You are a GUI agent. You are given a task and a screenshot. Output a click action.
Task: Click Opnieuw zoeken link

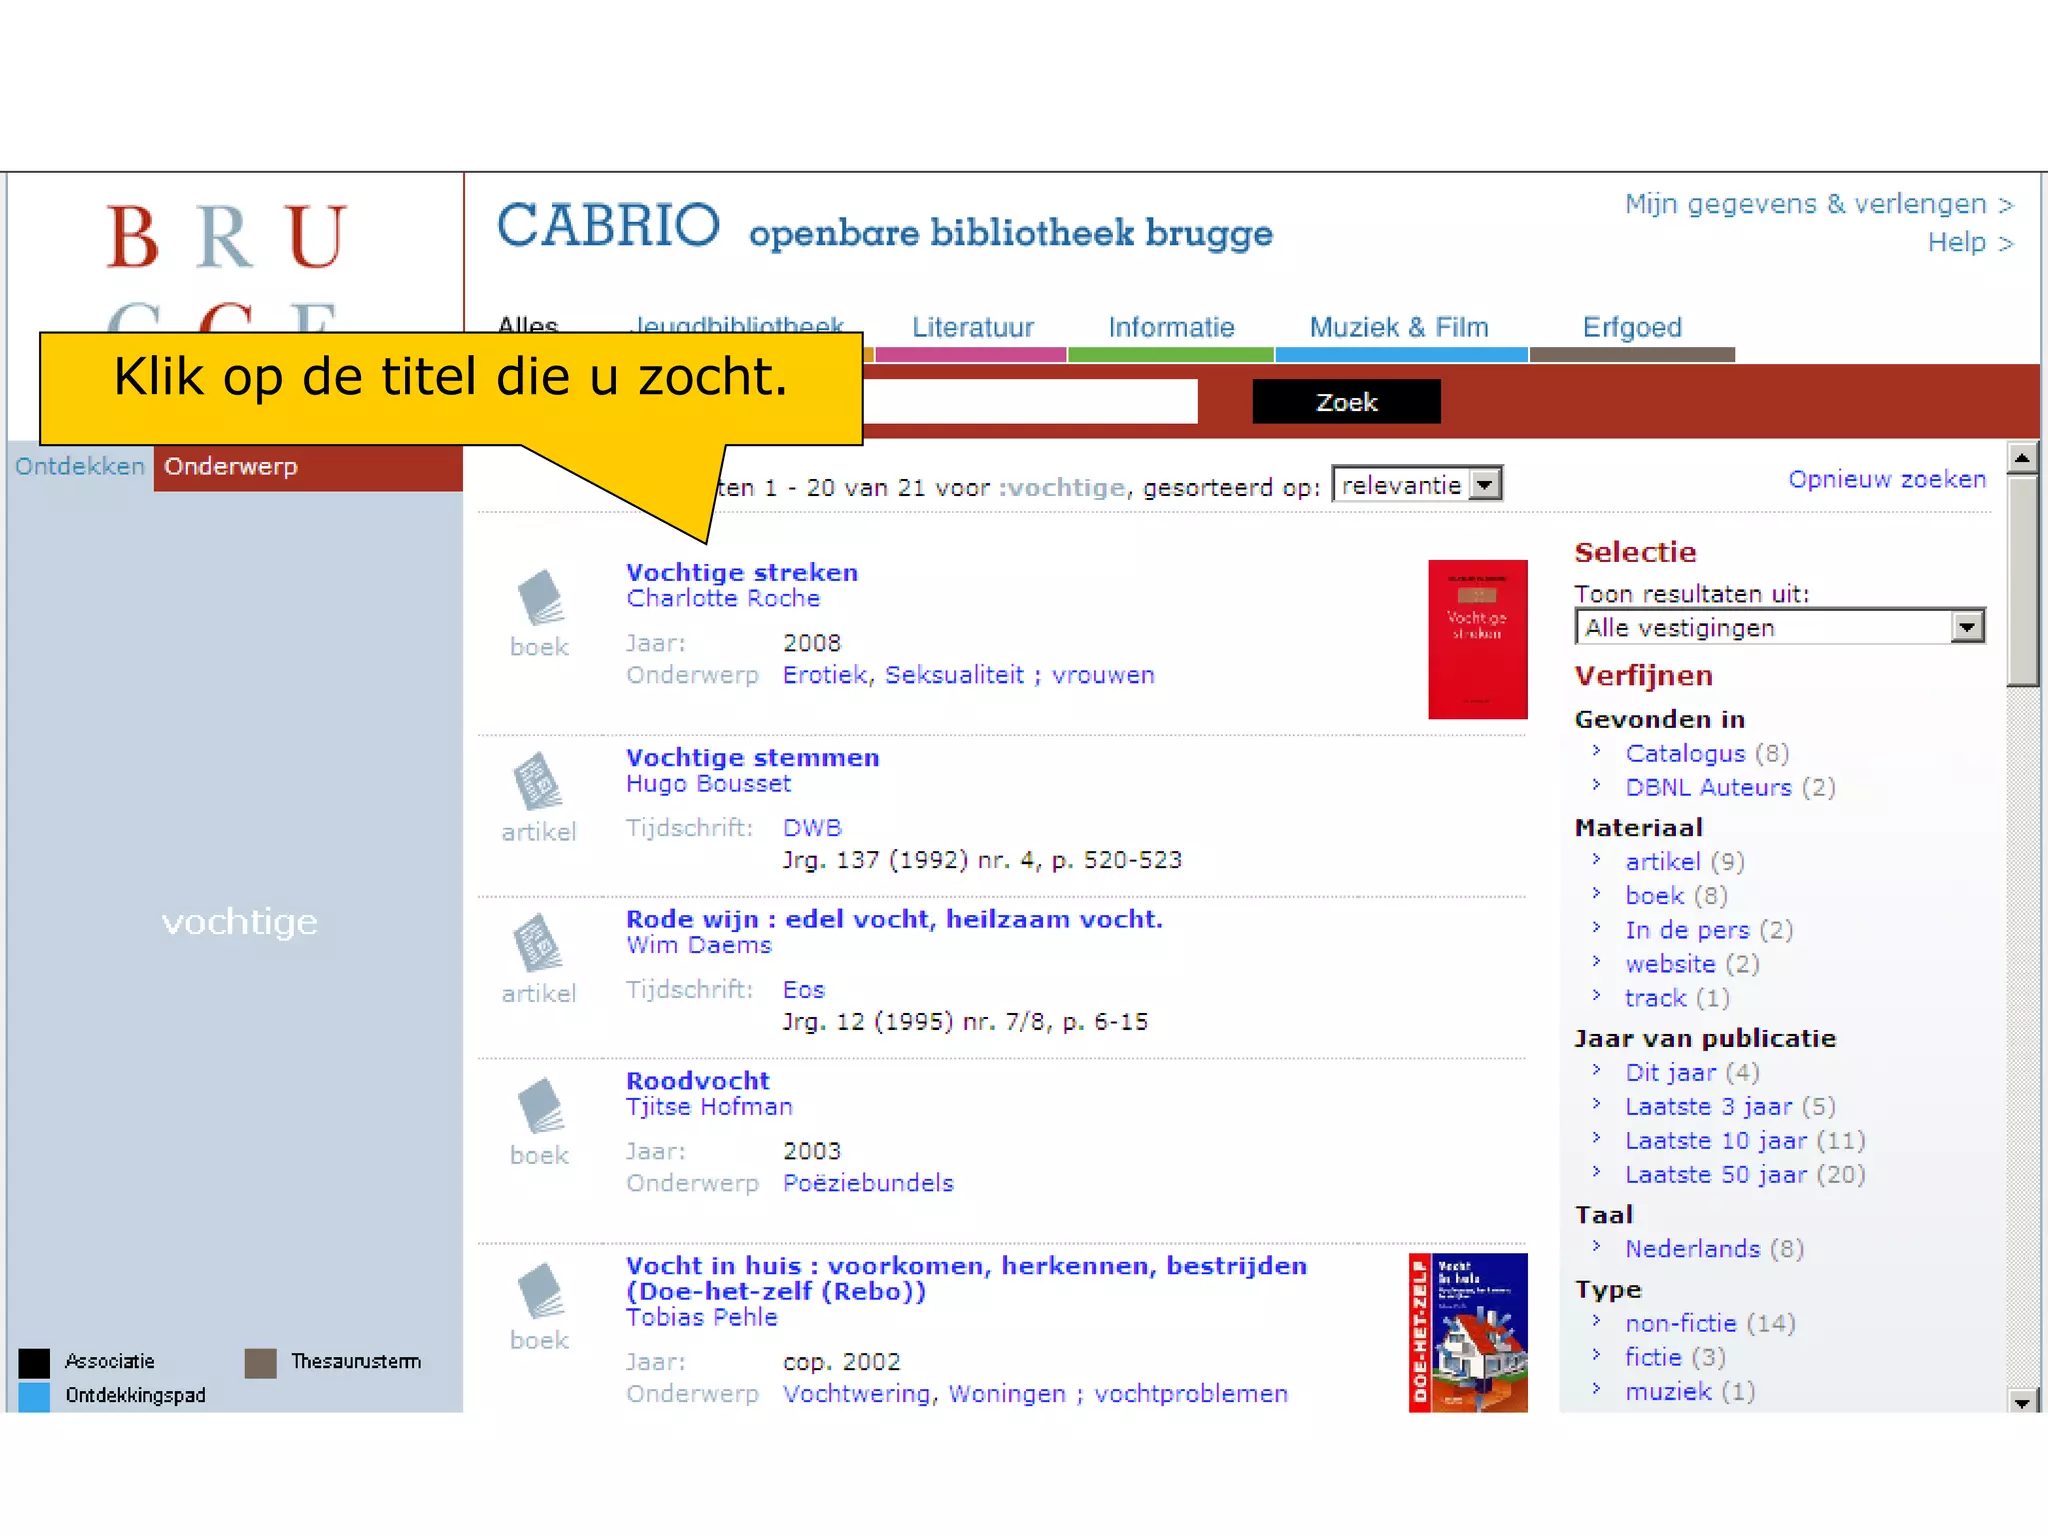tap(1887, 479)
